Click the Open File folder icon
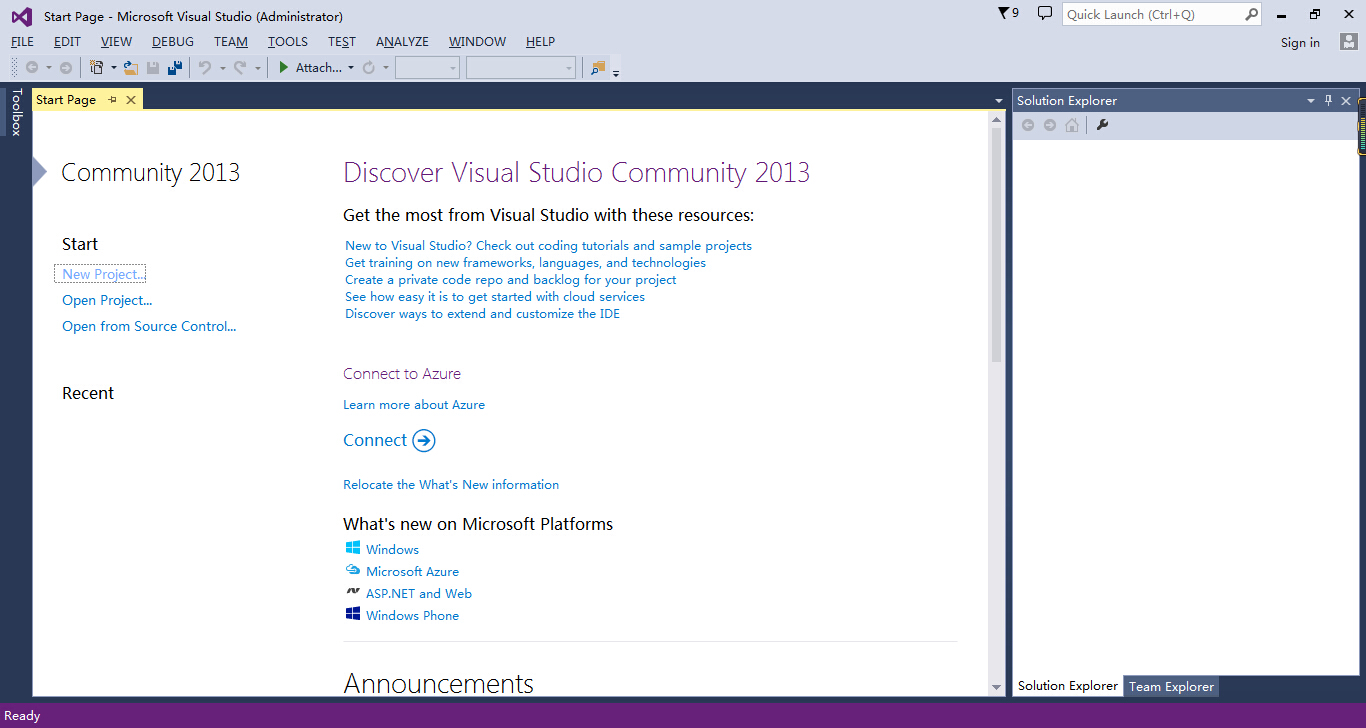1366x728 pixels. (x=130, y=68)
